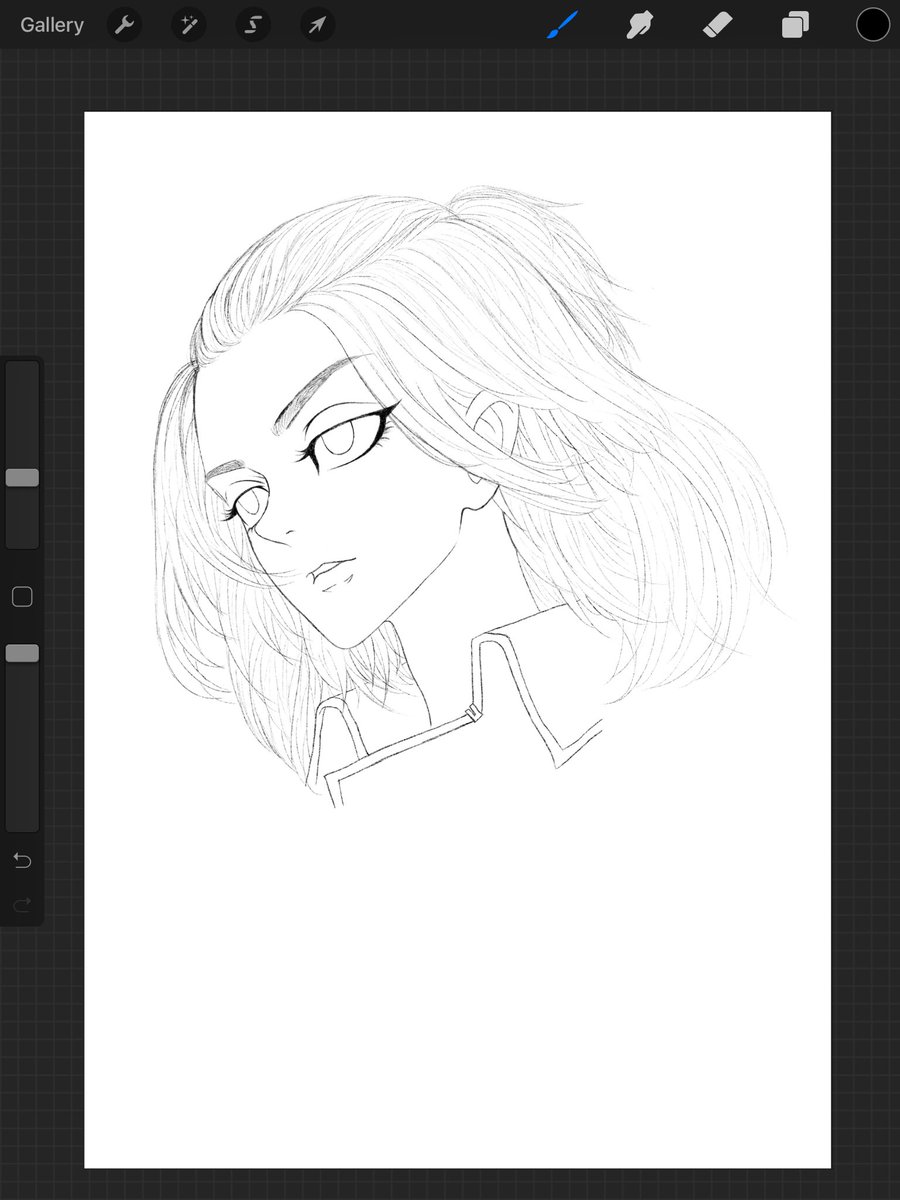Open the Actions wrench menu
This screenshot has width=900, height=1200.
pyautogui.click(x=124, y=25)
